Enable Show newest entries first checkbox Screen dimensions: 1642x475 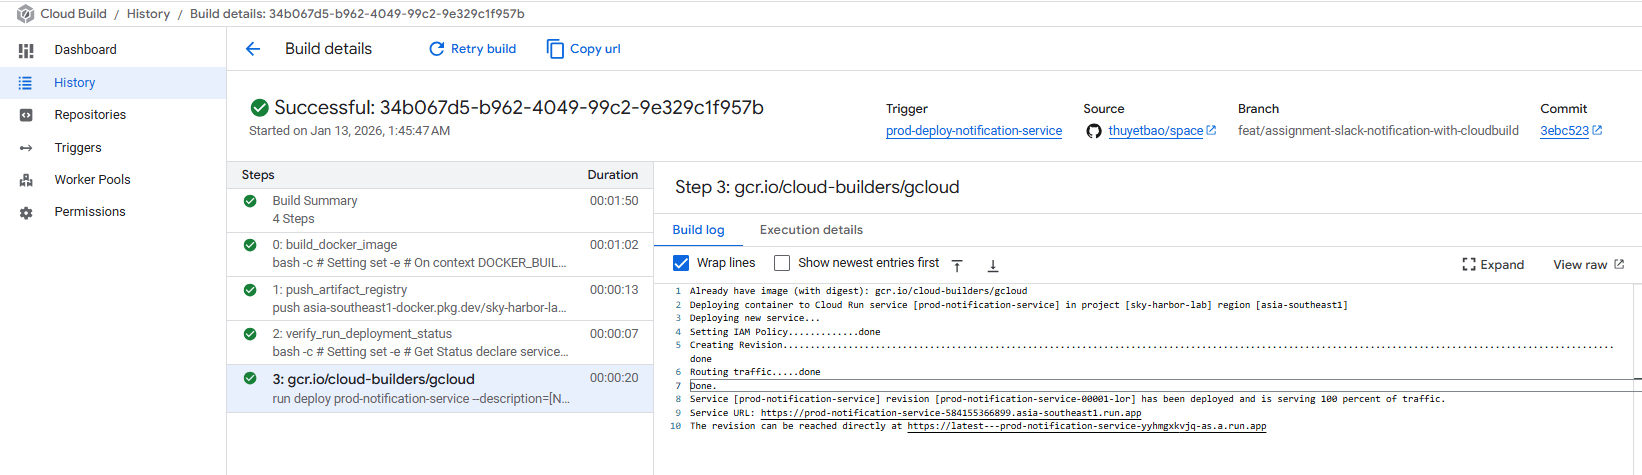point(782,263)
